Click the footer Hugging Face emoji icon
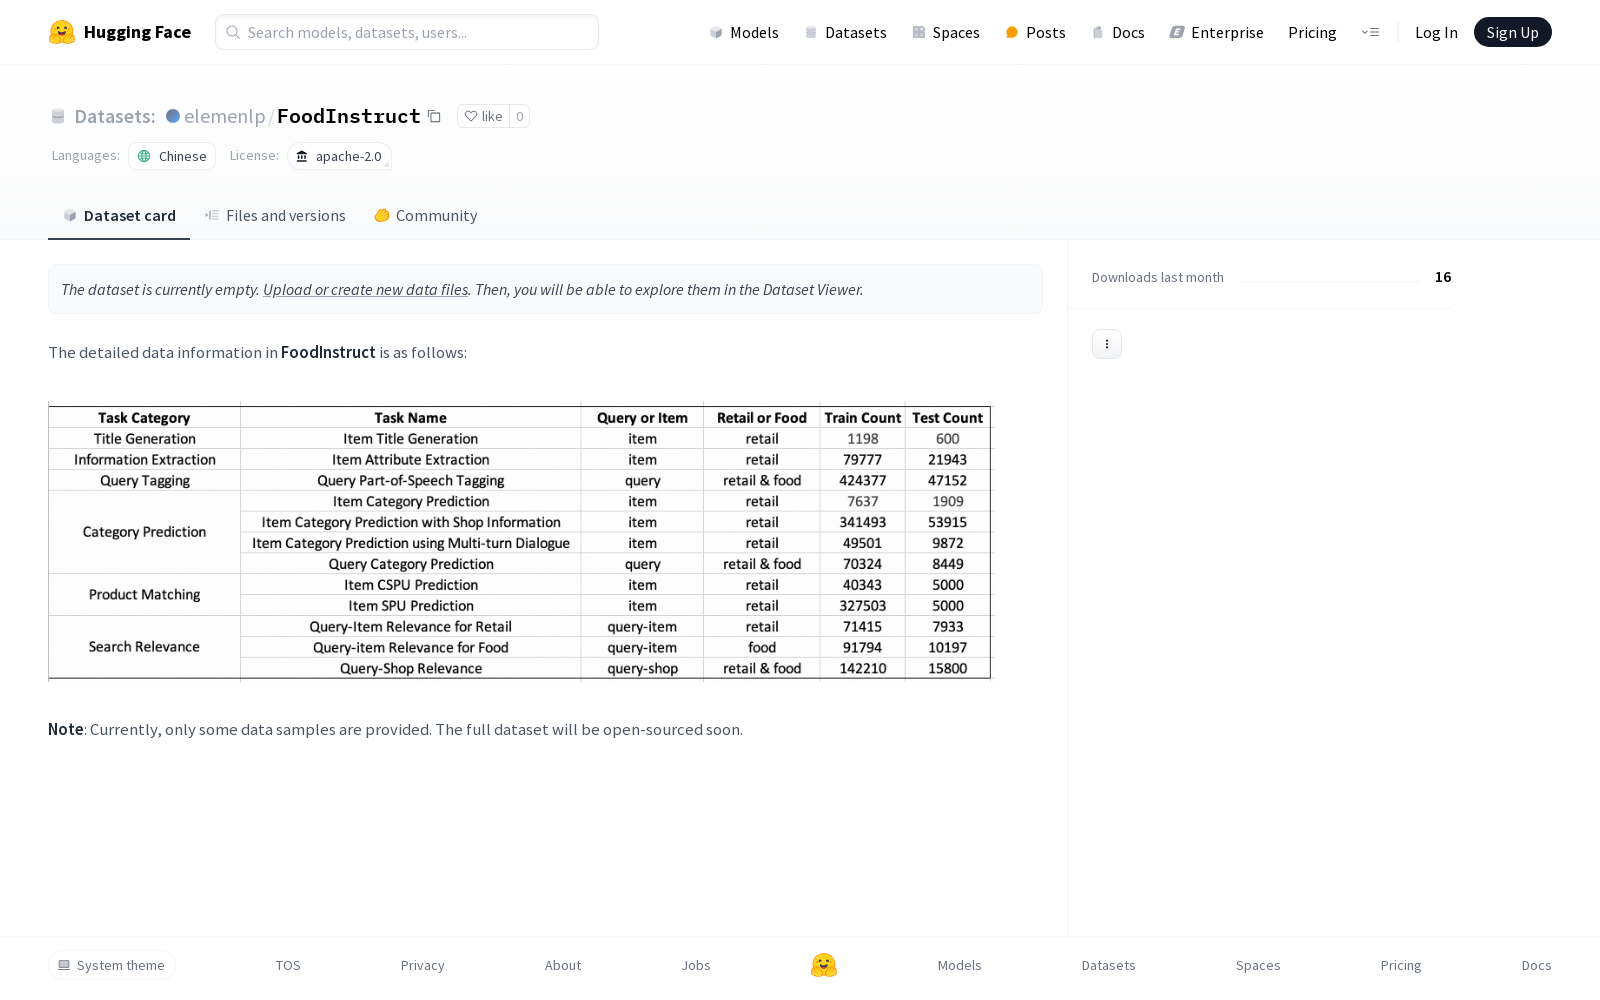 pos(824,965)
